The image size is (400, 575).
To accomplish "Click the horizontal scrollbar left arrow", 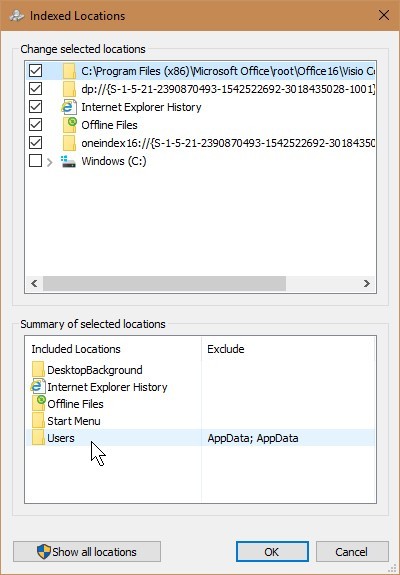I will (34, 283).
